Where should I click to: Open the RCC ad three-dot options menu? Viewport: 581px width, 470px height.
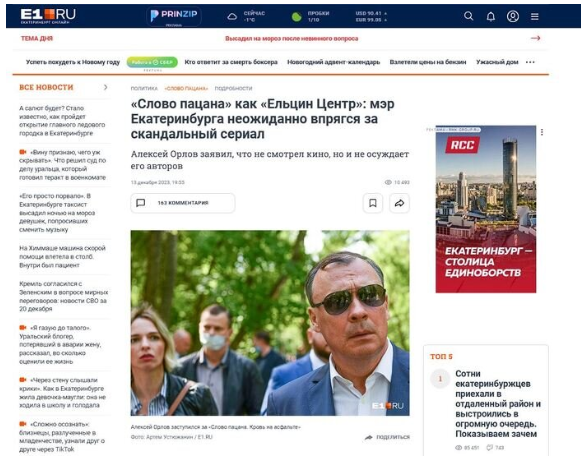[x=542, y=132]
